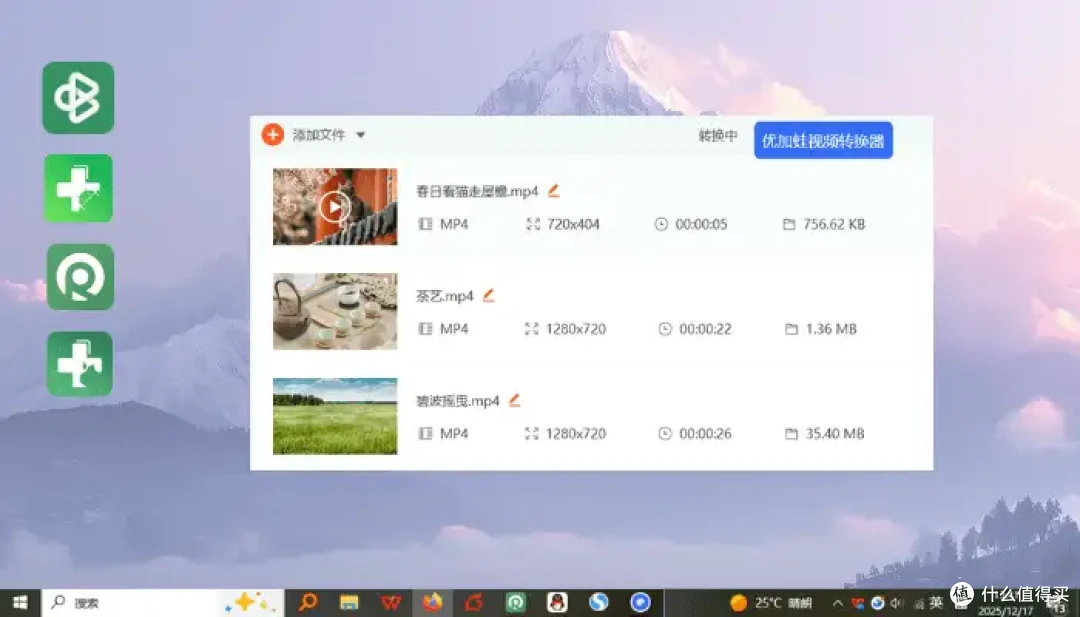The height and width of the screenshot is (617, 1080).
Task: Switch to the 转换中 tab
Action: click(x=718, y=136)
